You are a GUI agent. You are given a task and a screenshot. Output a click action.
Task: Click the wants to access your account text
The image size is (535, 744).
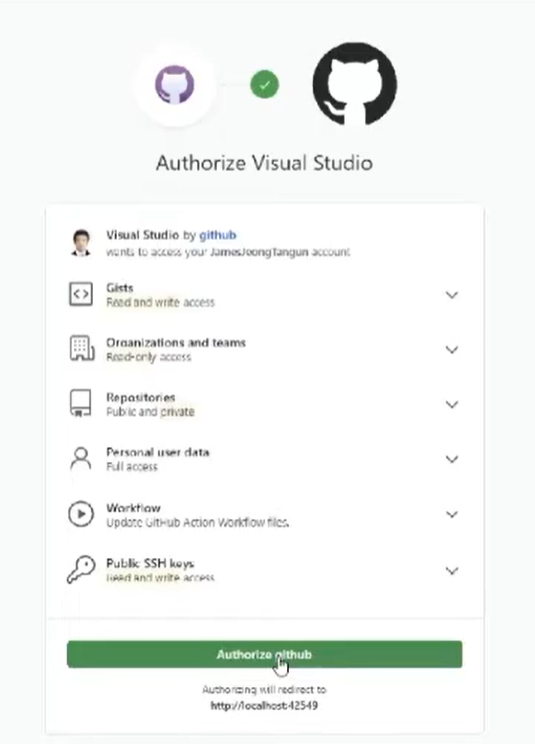pos(228,251)
